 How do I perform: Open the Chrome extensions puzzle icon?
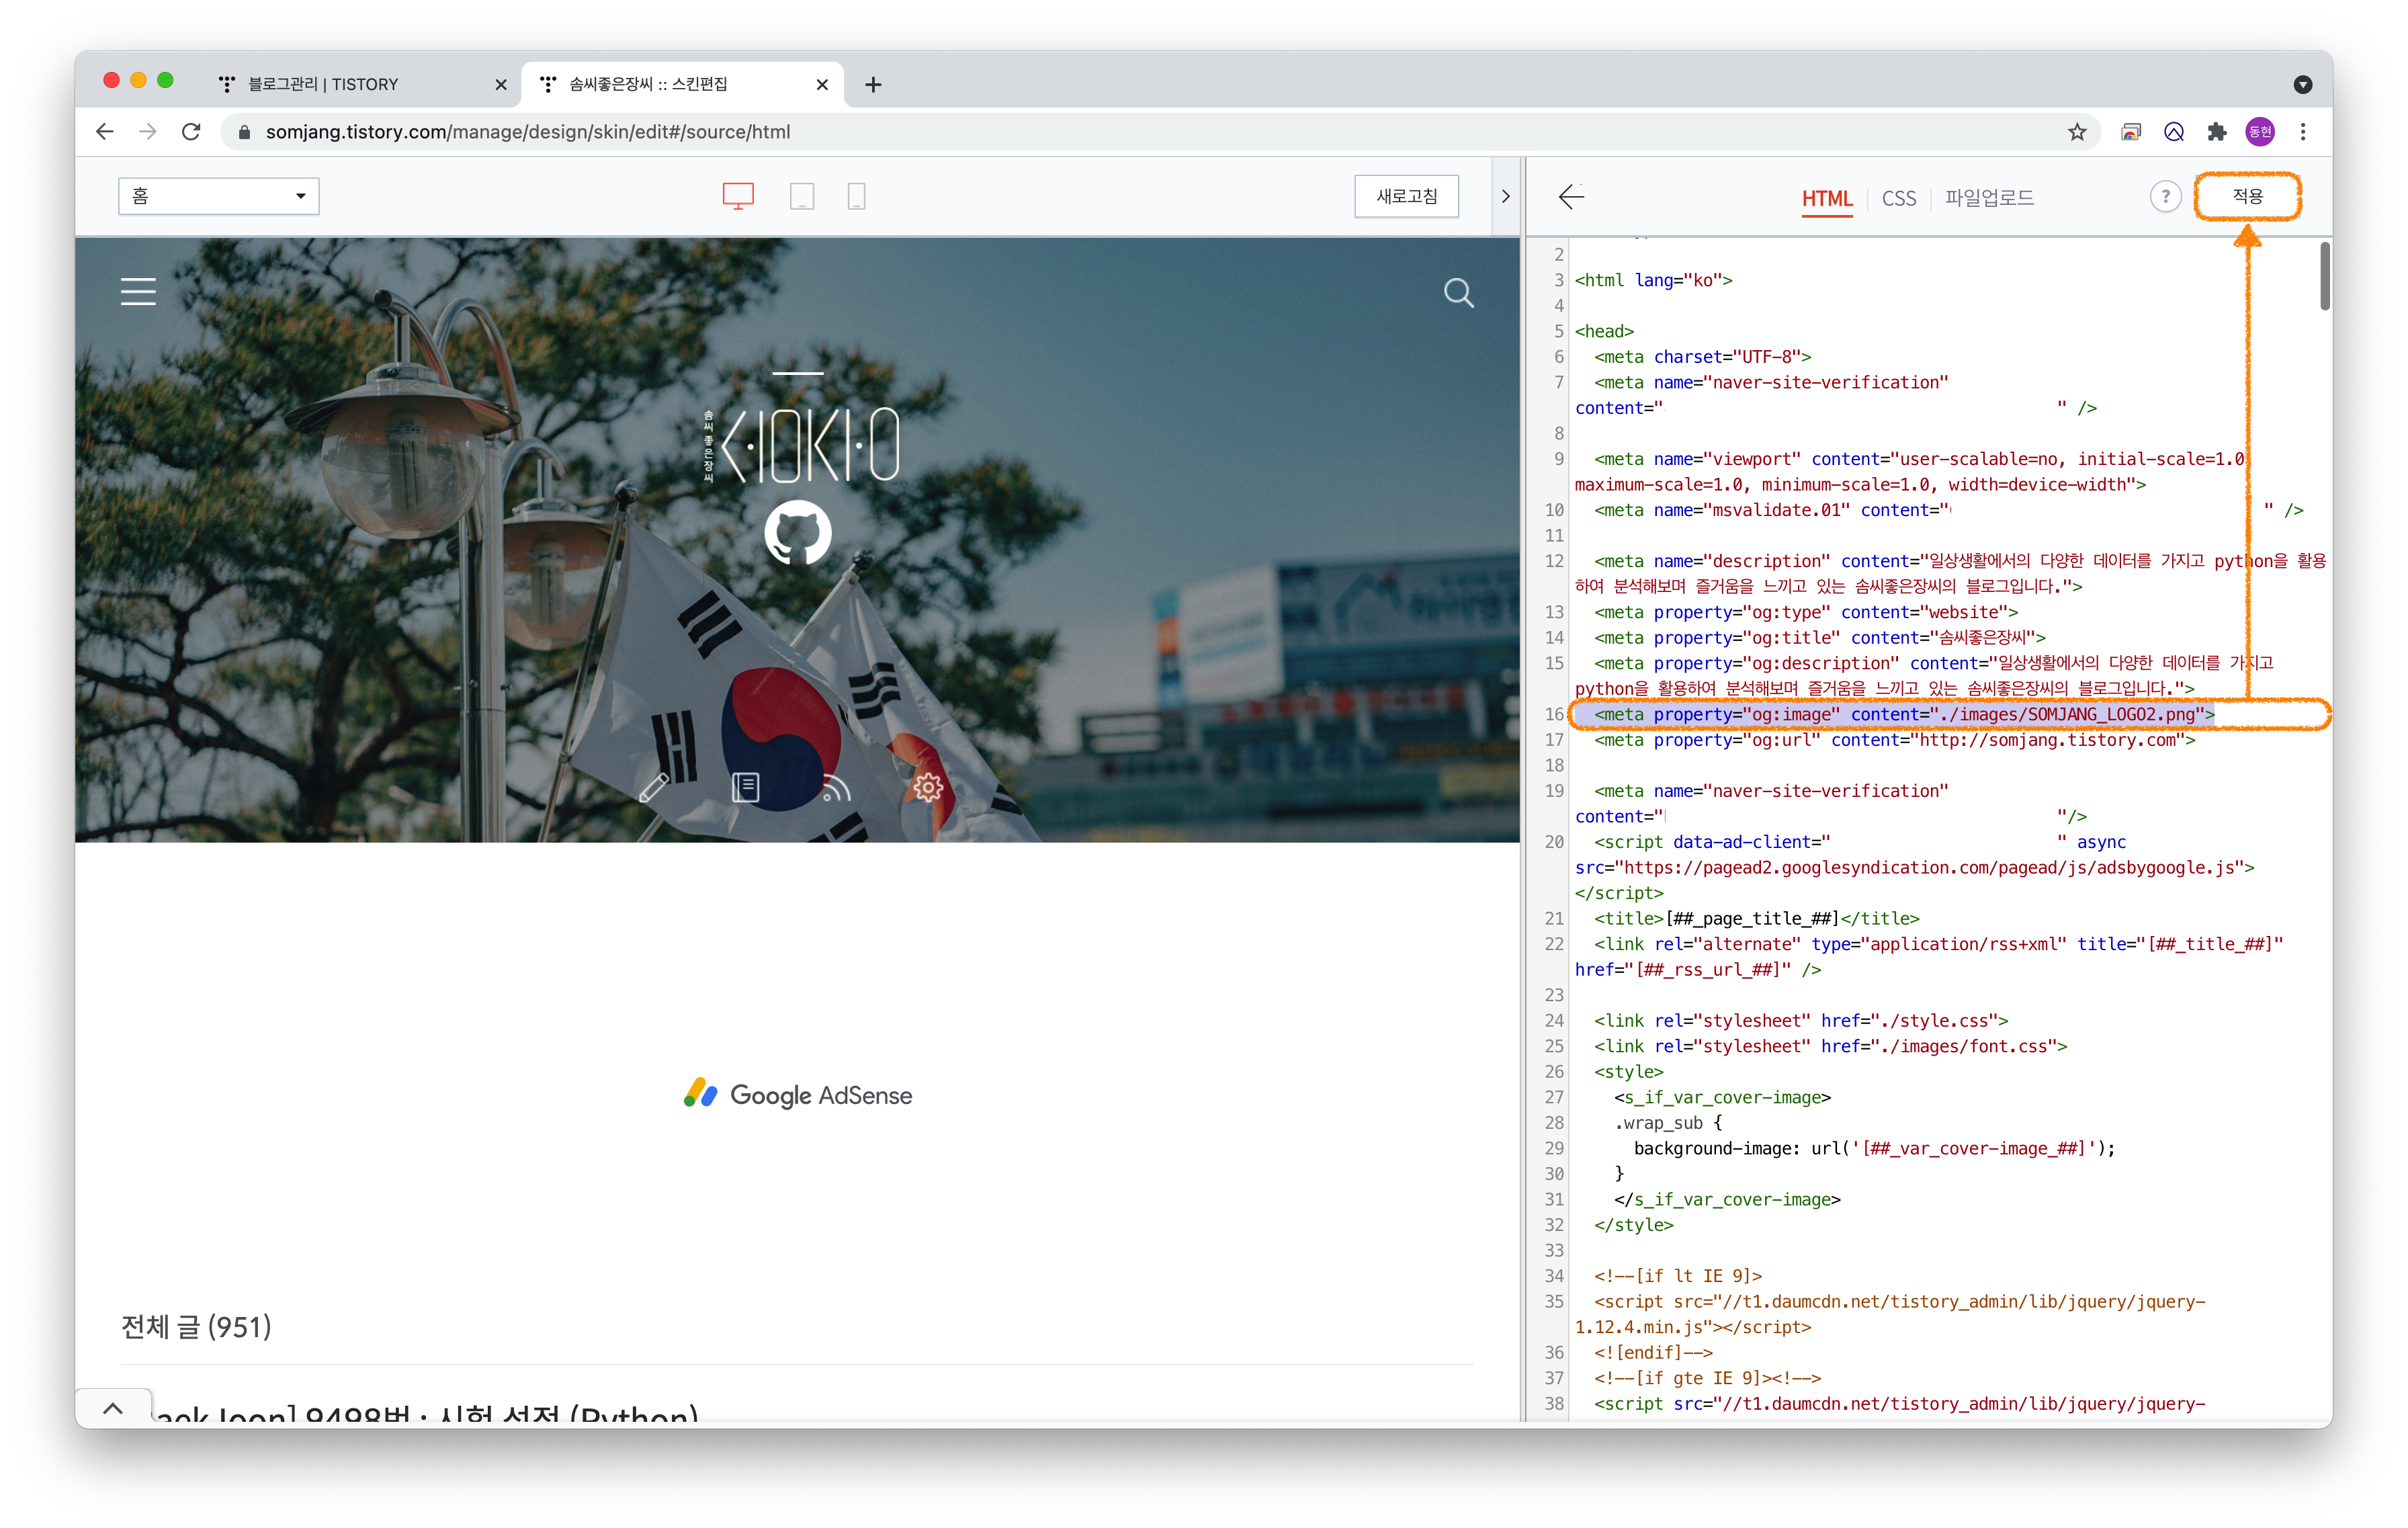tap(2217, 132)
